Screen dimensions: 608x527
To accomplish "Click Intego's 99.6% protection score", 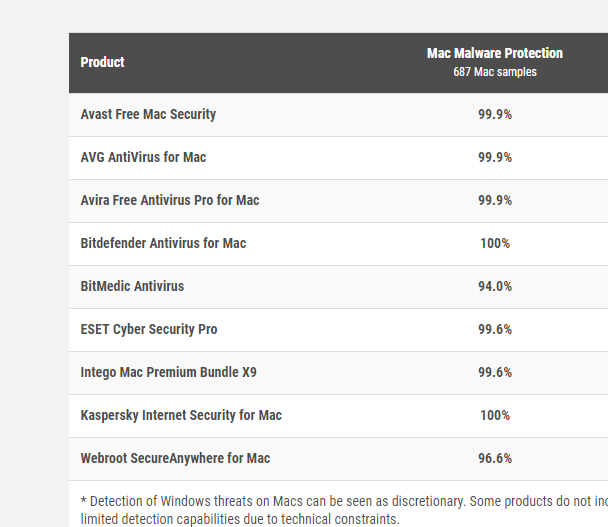I will [495, 372].
